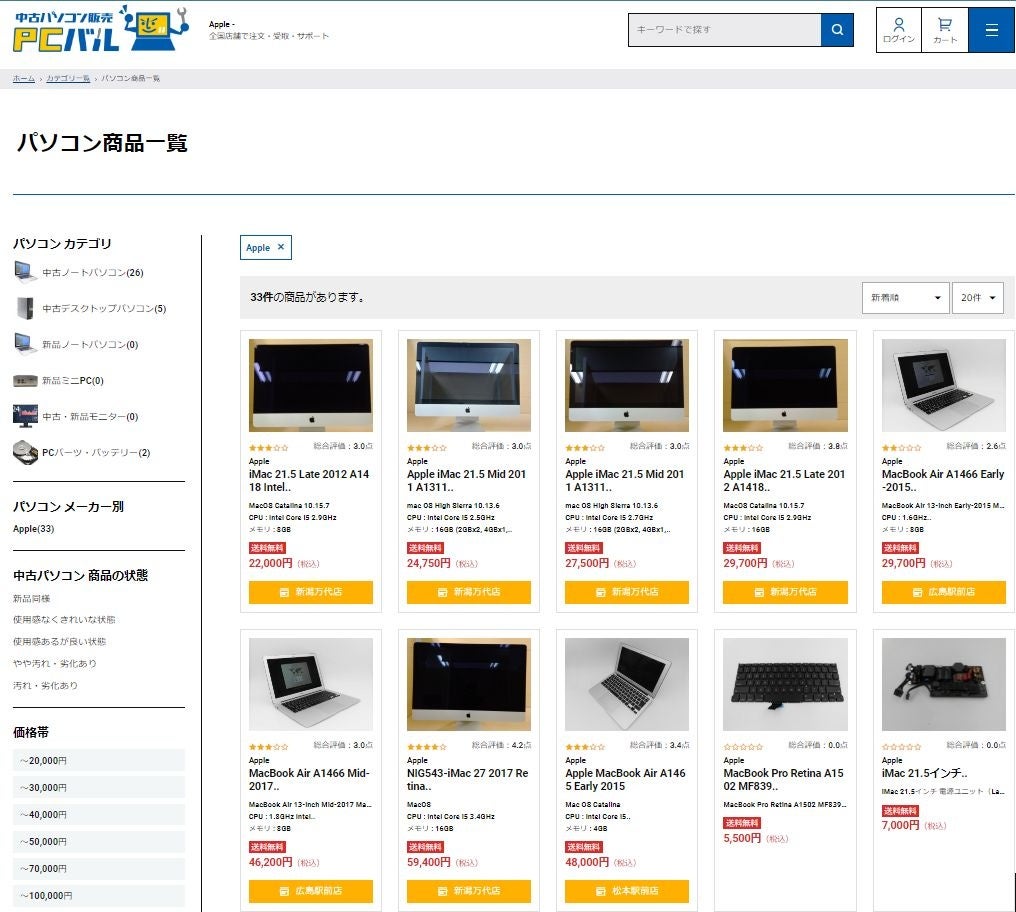Filter by condition 新品同様
Image resolution: width=1016 pixels, height=912 pixels.
pyautogui.click(x=31, y=598)
